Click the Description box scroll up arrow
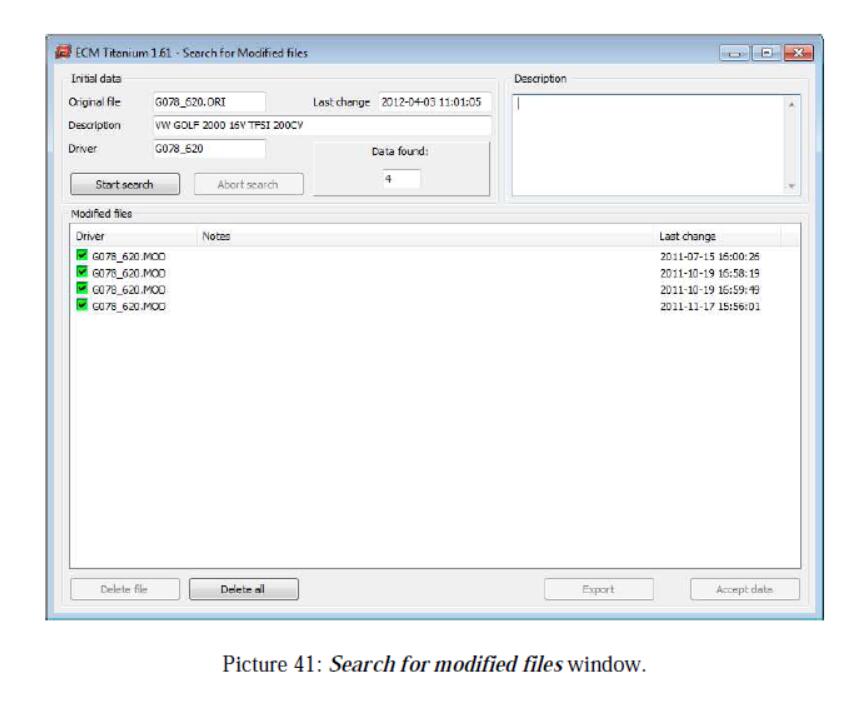 pos(792,104)
